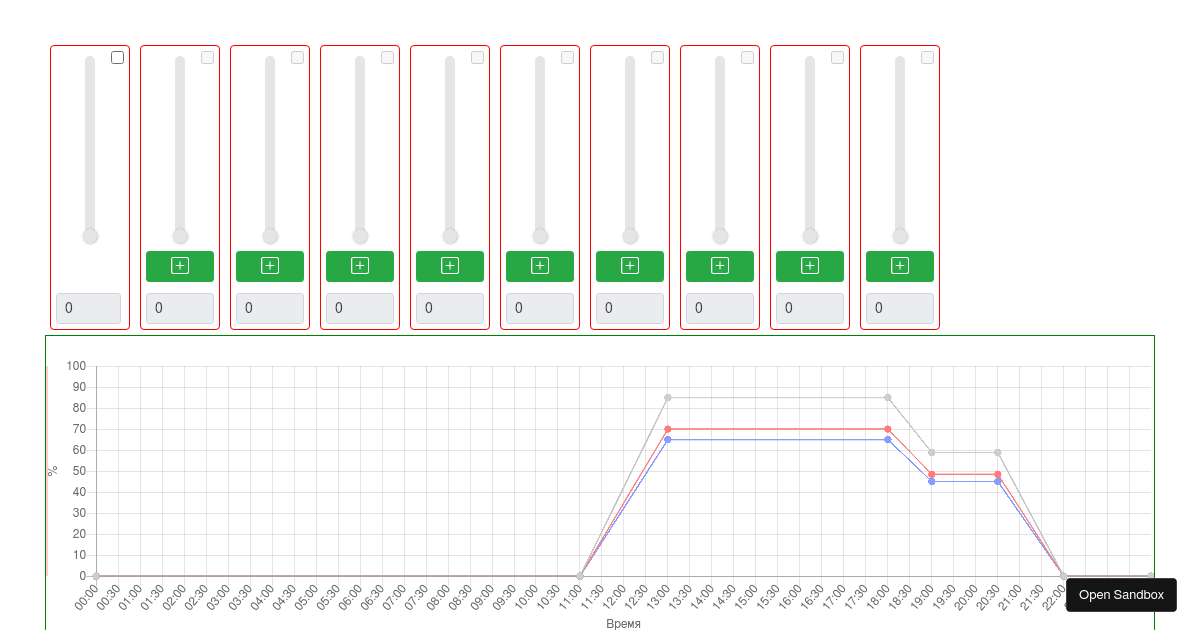Click the plus button on the fifth slider card
Screen dimensions: 1200x630
click(450, 266)
